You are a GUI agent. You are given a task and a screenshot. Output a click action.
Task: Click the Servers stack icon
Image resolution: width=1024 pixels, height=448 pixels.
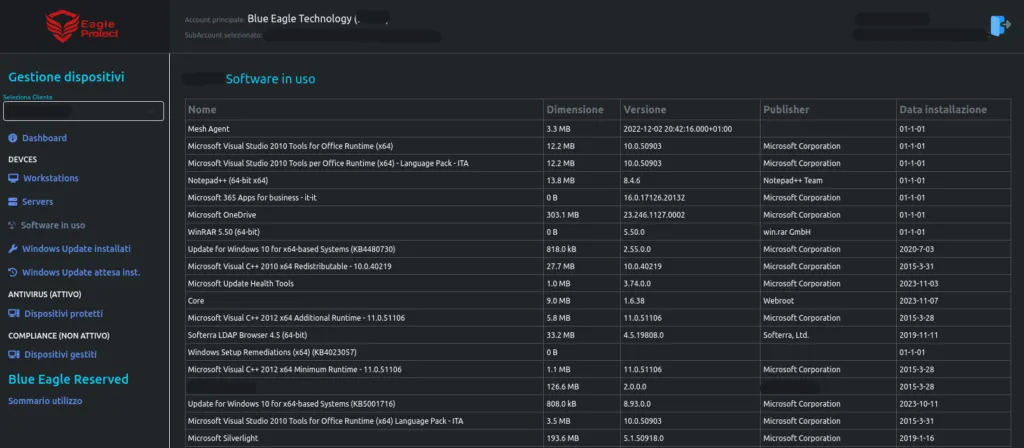tap(12, 202)
